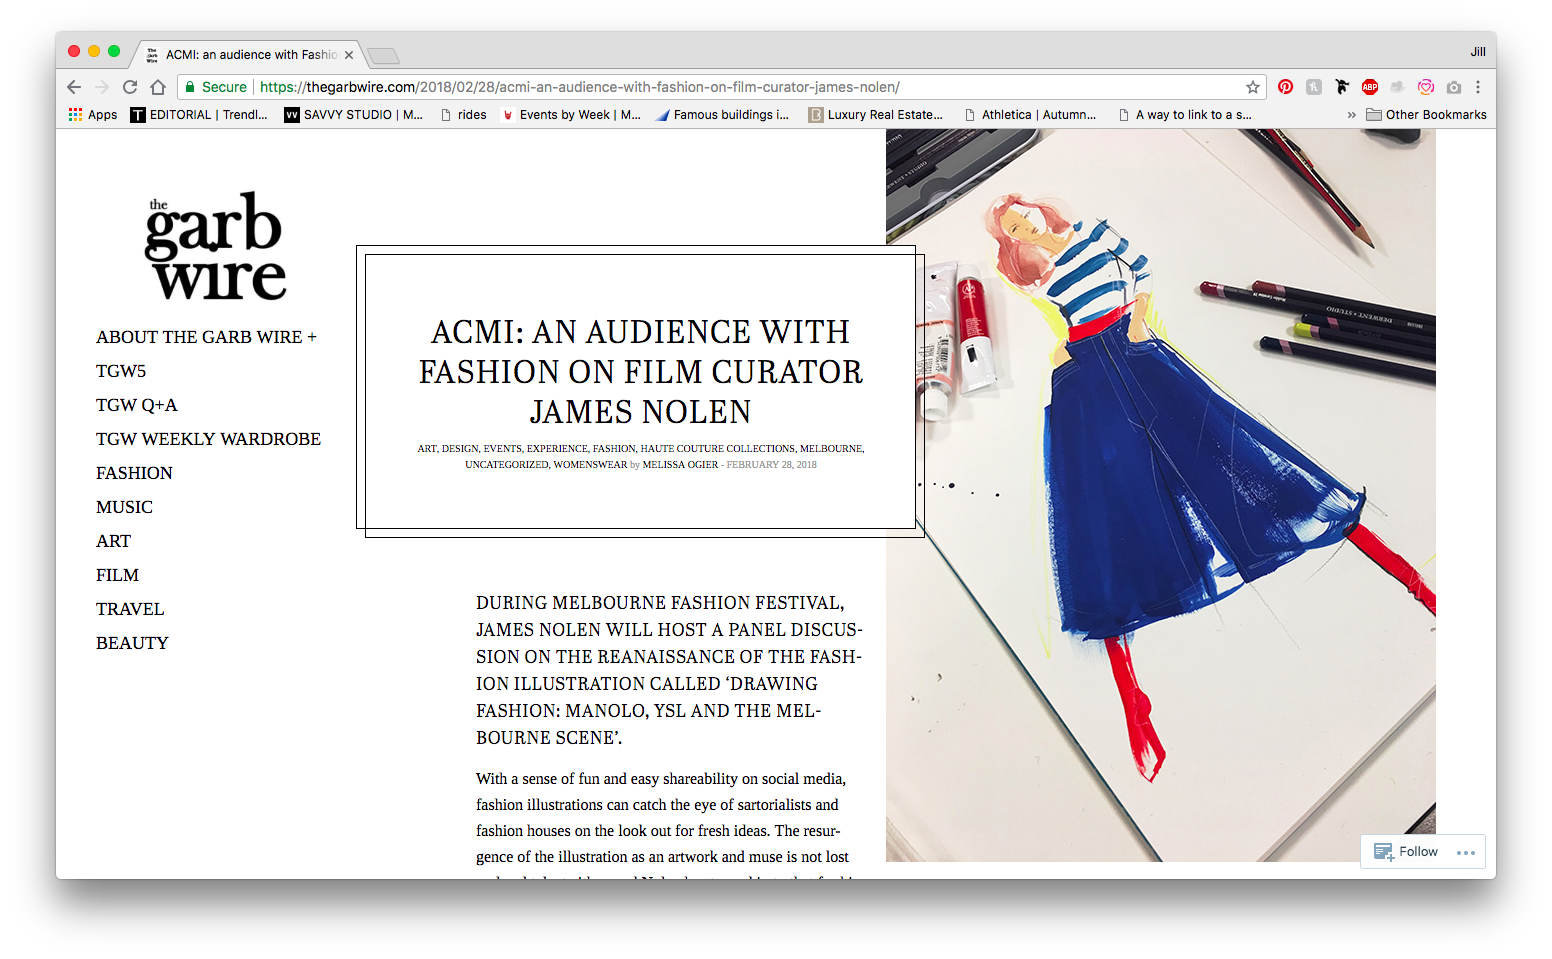Open the Luxury Real Estate bookmark

876,115
